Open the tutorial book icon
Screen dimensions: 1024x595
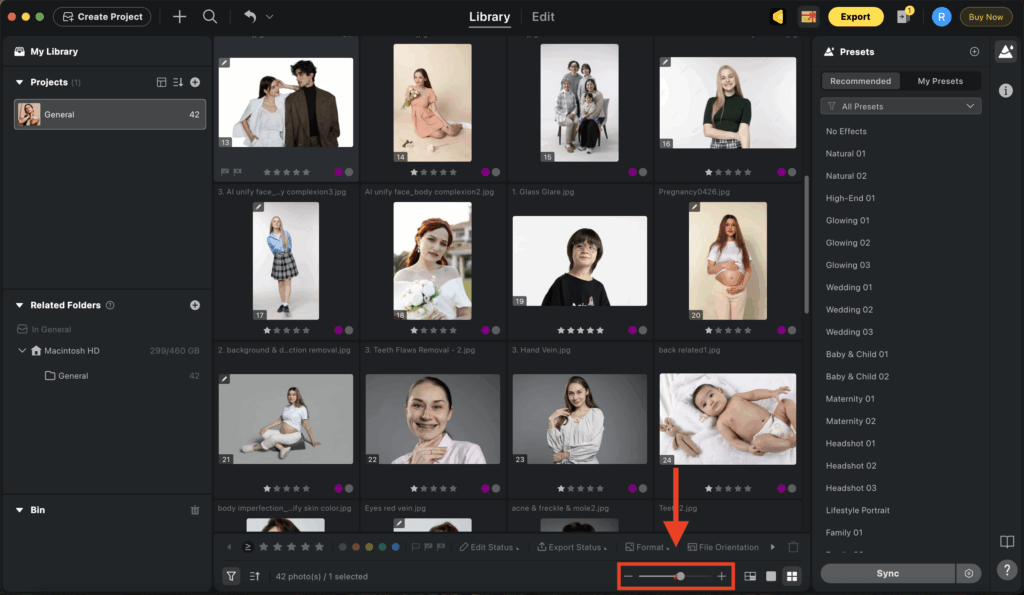click(1006, 541)
